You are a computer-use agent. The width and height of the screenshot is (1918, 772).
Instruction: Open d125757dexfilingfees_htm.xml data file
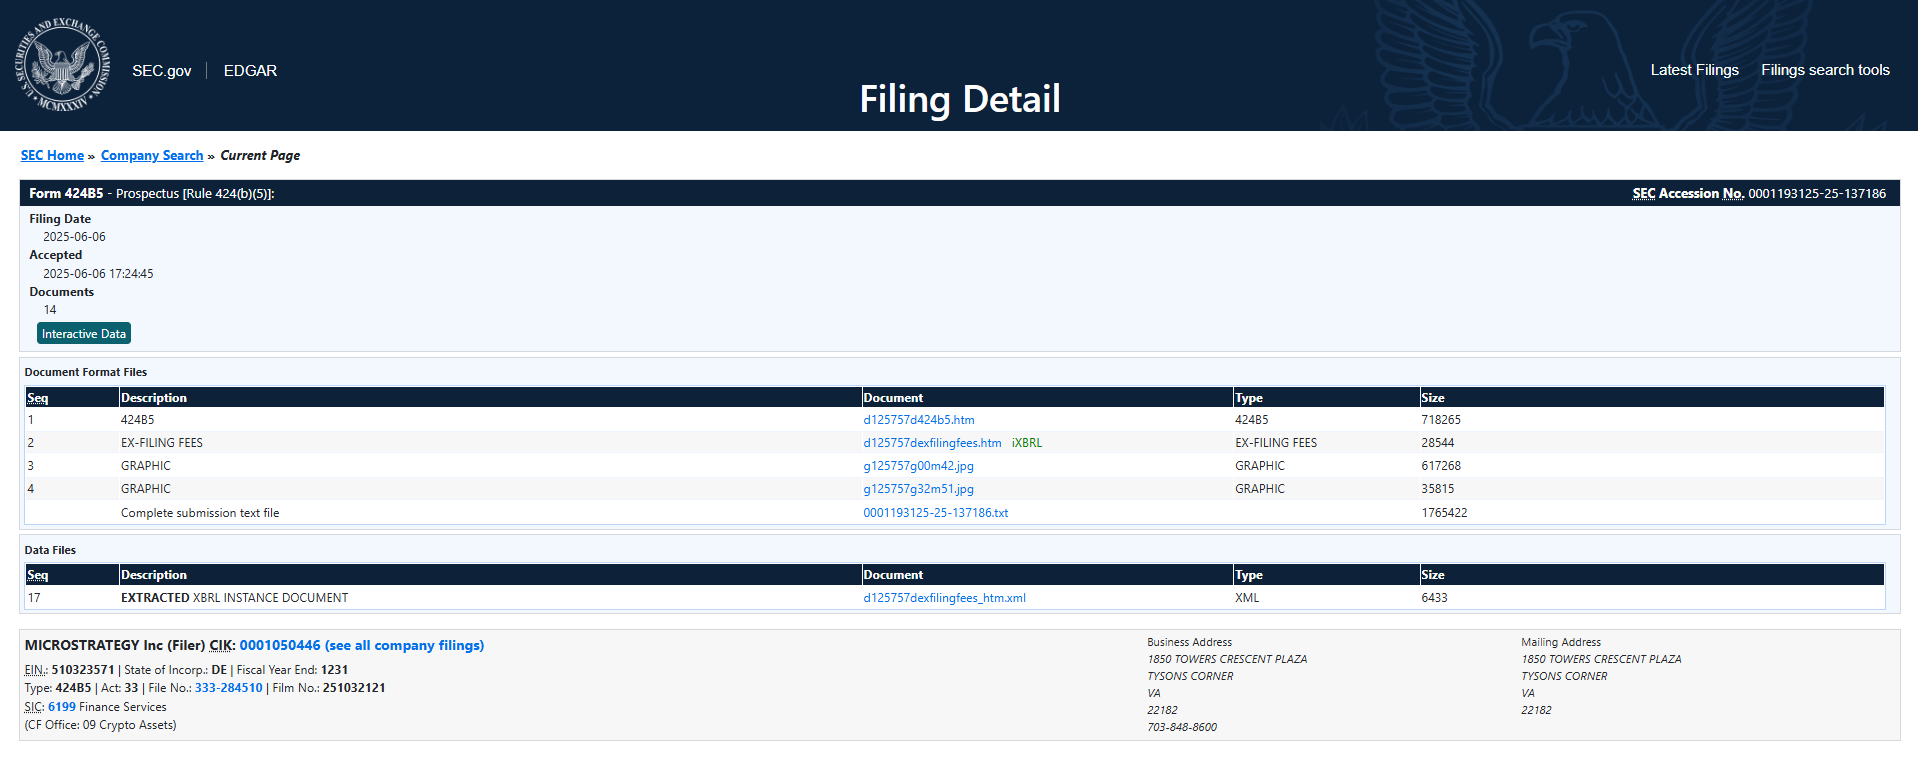[x=944, y=598]
